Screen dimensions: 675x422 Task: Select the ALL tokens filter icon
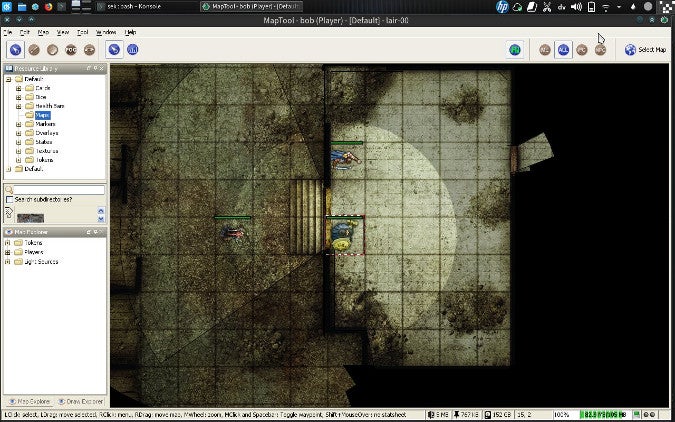click(x=563, y=49)
